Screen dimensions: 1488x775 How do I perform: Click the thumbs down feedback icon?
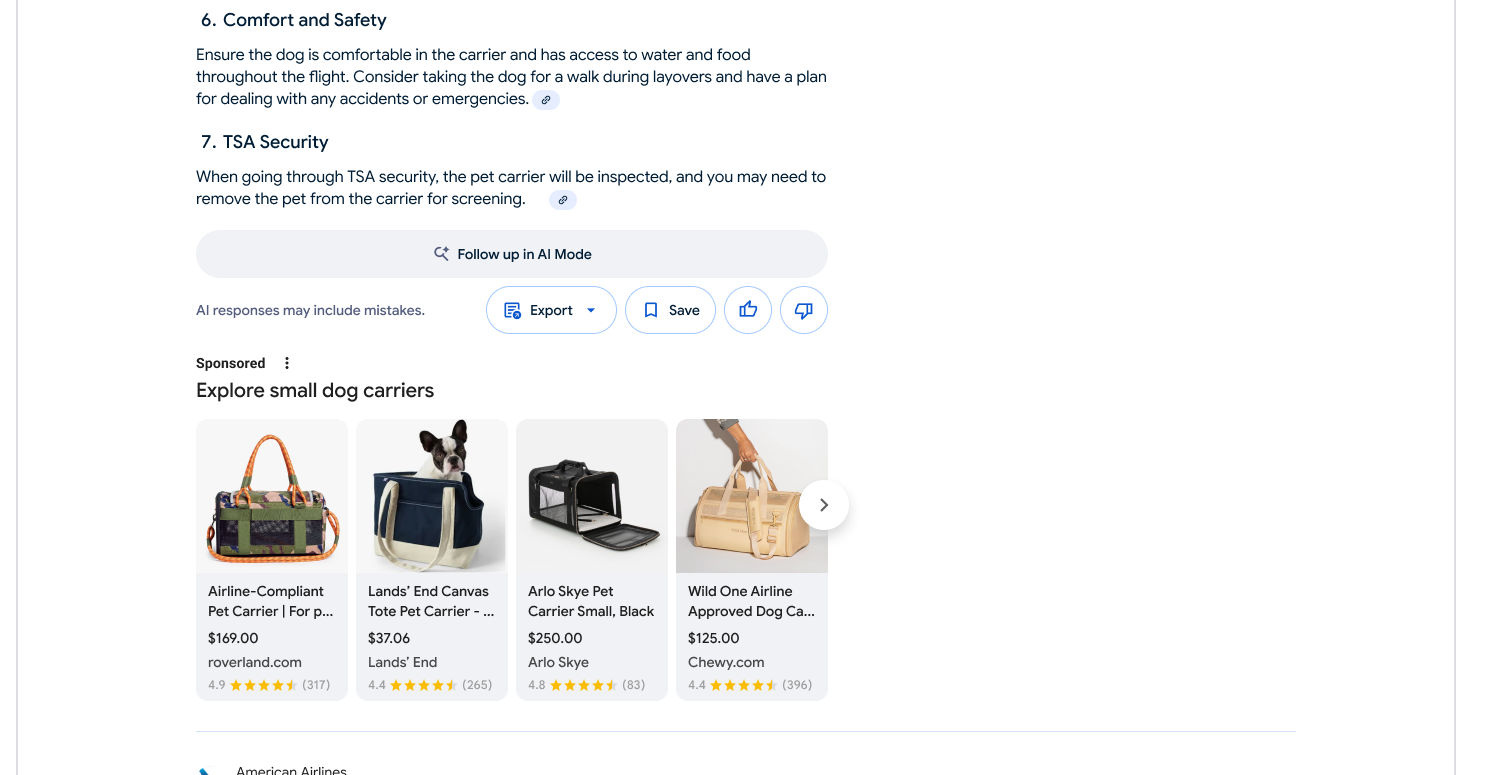pos(804,310)
